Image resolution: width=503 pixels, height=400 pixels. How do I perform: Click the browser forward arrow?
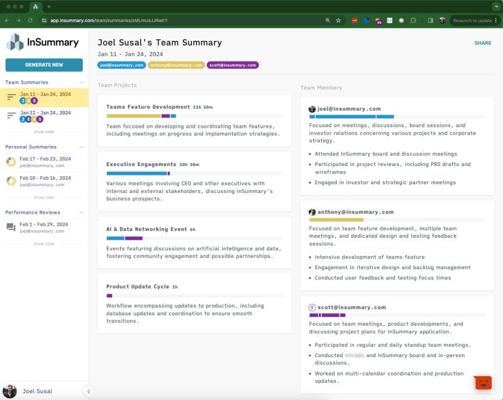pyautogui.click(x=18, y=20)
